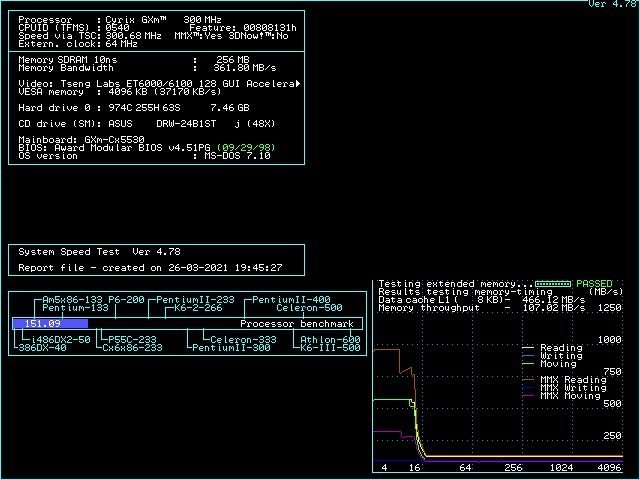Click the MMX Yes 3DNow! No text
Viewport: 640px width, 480px height.
tap(231, 36)
